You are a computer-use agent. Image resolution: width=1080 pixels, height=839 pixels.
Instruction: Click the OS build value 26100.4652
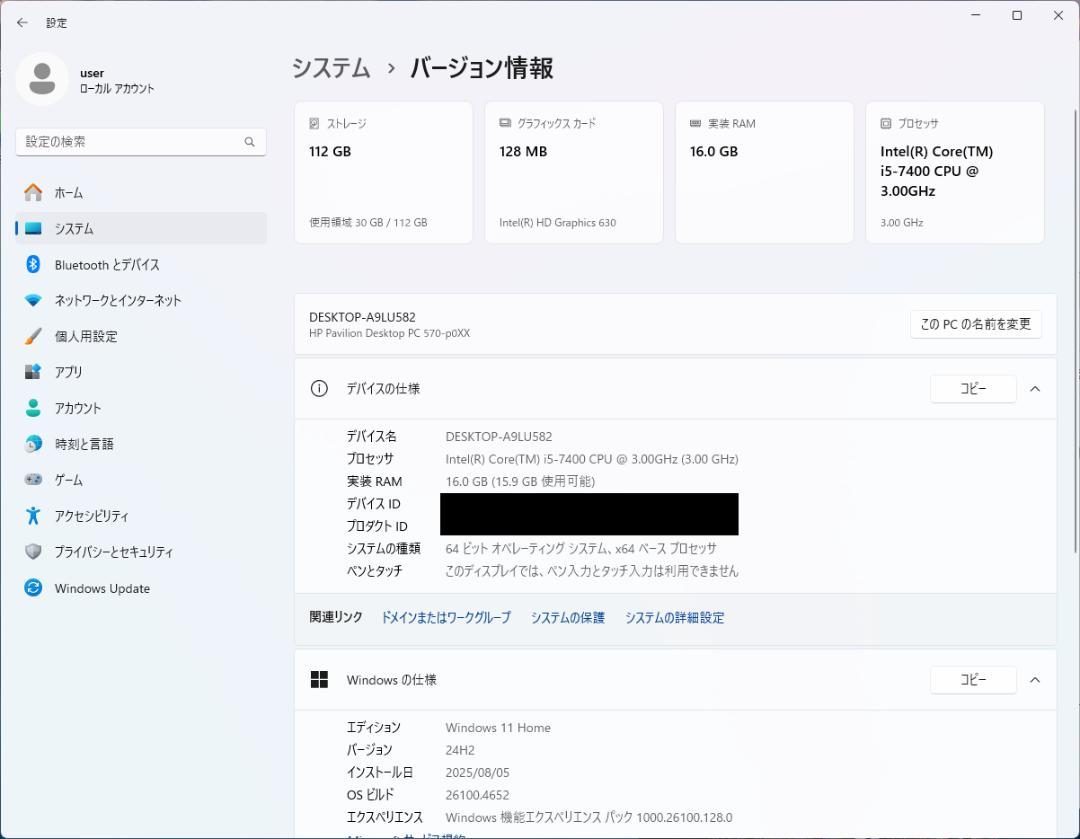click(477, 795)
